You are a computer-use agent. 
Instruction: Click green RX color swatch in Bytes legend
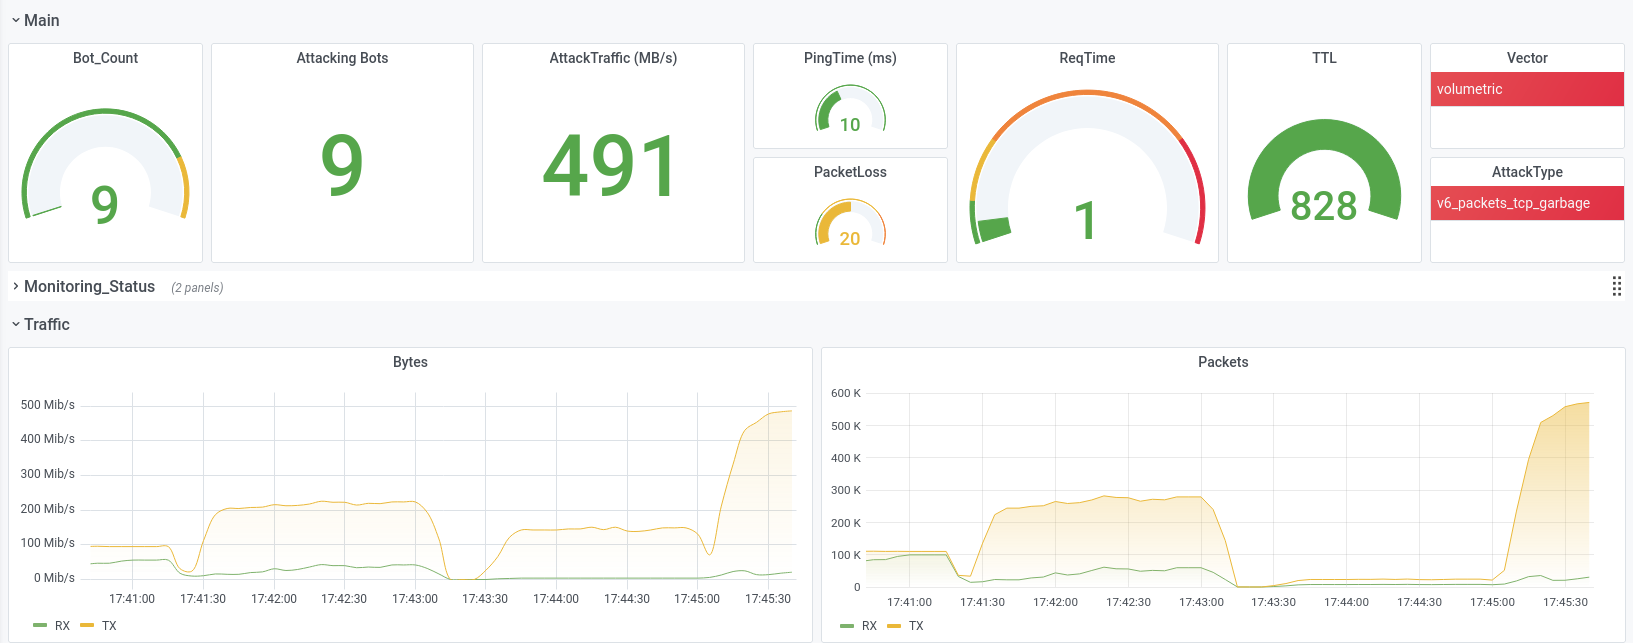pos(40,626)
